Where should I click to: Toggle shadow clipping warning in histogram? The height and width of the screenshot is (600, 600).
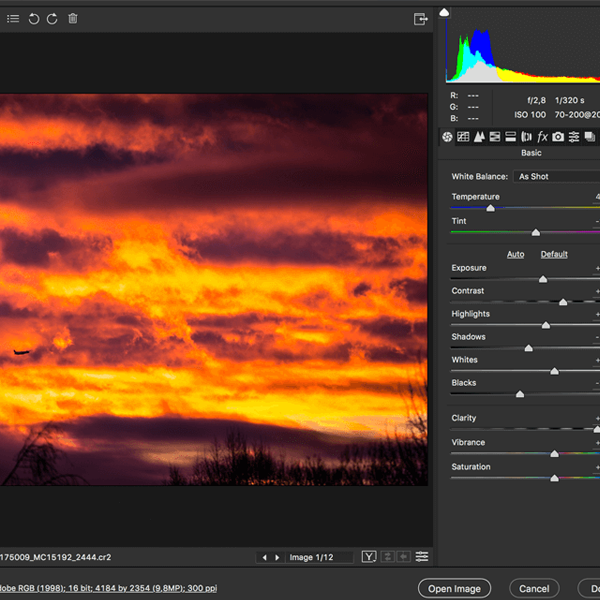pyautogui.click(x=444, y=13)
